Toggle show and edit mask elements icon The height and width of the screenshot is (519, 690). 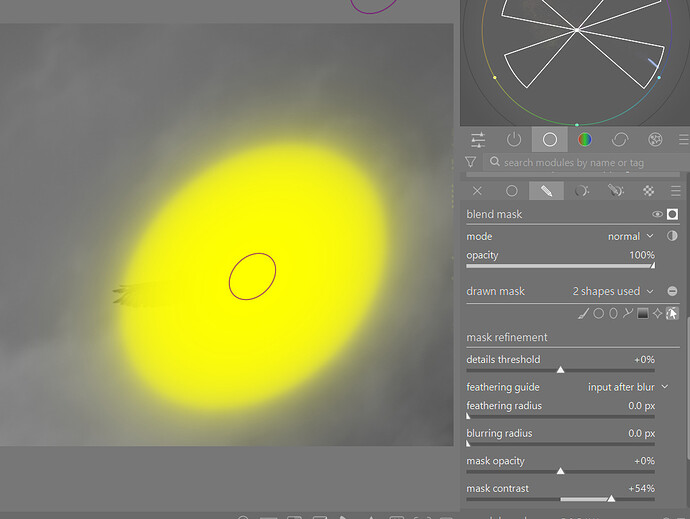pyautogui.click(x=672, y=313)
